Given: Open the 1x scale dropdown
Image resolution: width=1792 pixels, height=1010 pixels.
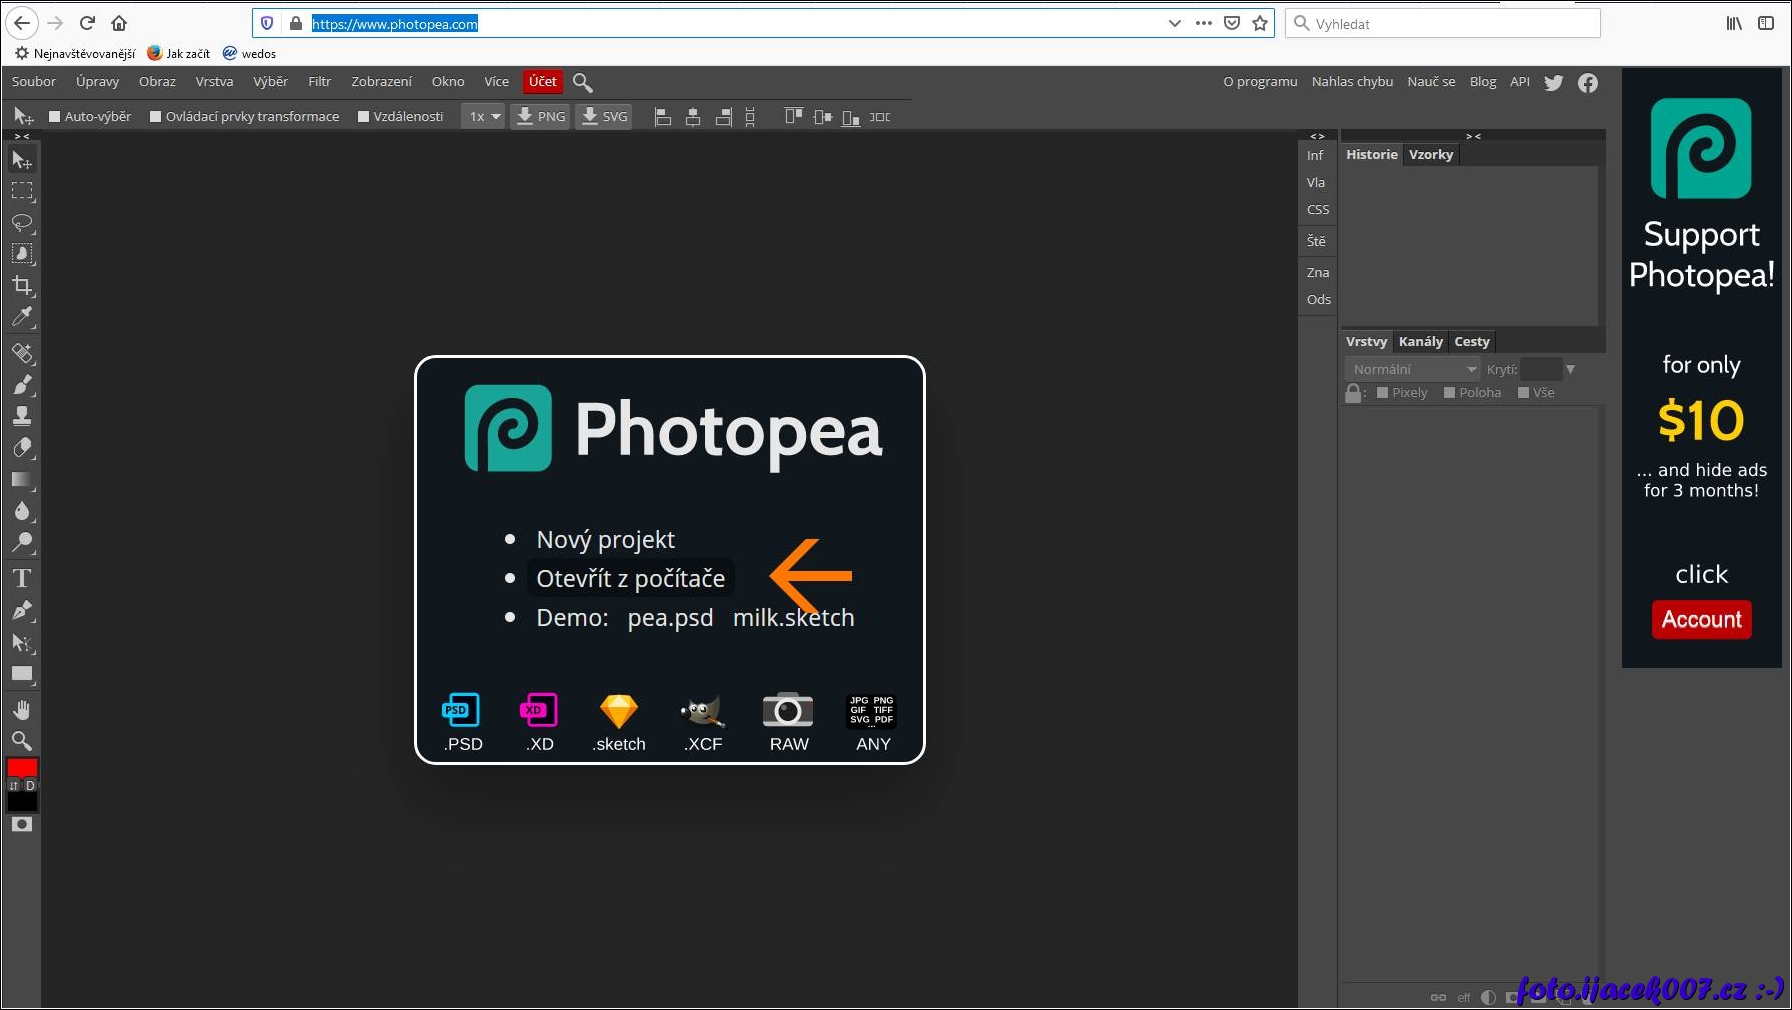Looking at the screenshot, I should point(484,117).
